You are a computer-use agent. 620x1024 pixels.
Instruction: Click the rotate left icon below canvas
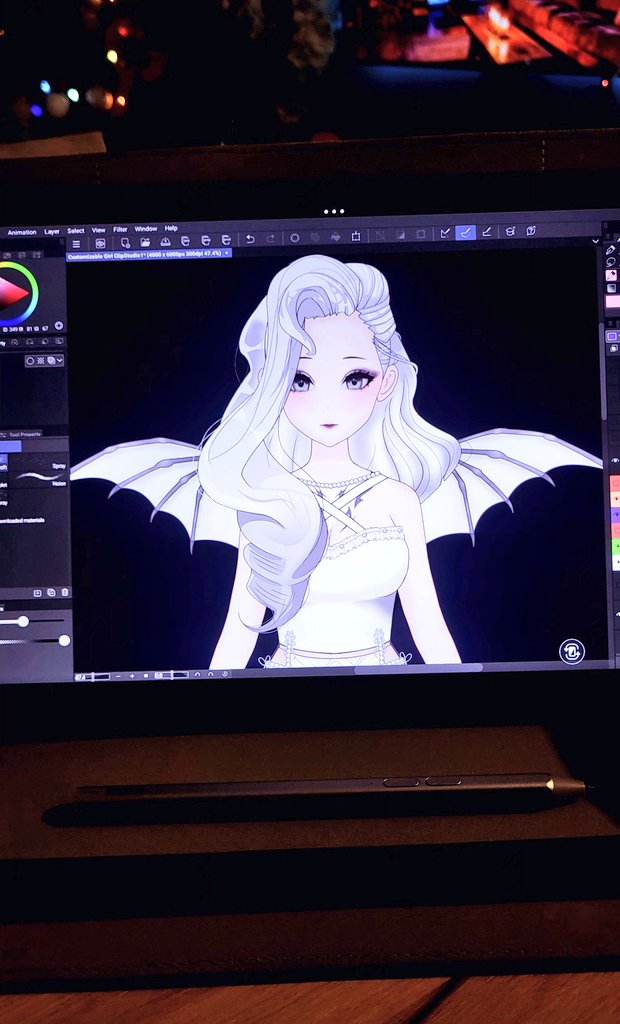[x=198, y=675]
